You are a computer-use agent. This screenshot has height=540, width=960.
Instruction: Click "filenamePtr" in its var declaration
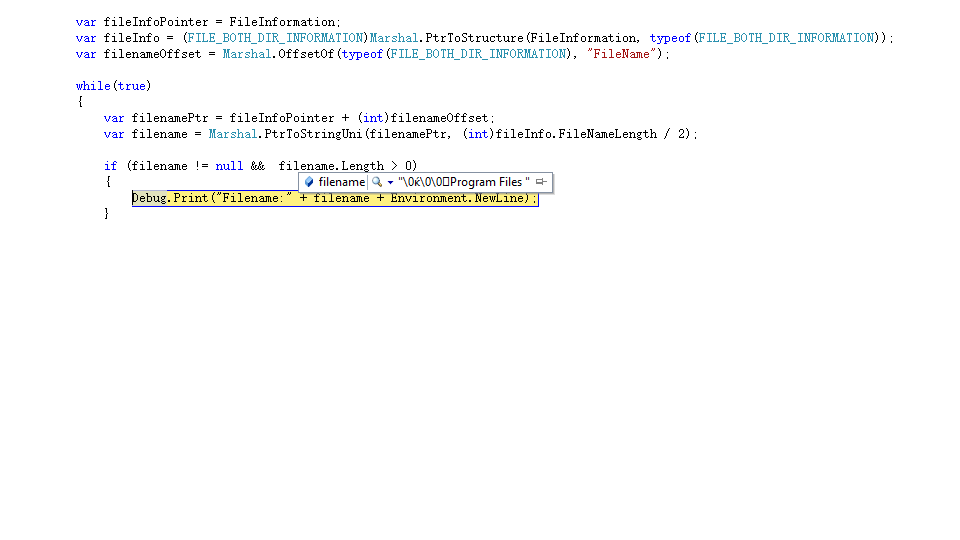click(170, 118)
